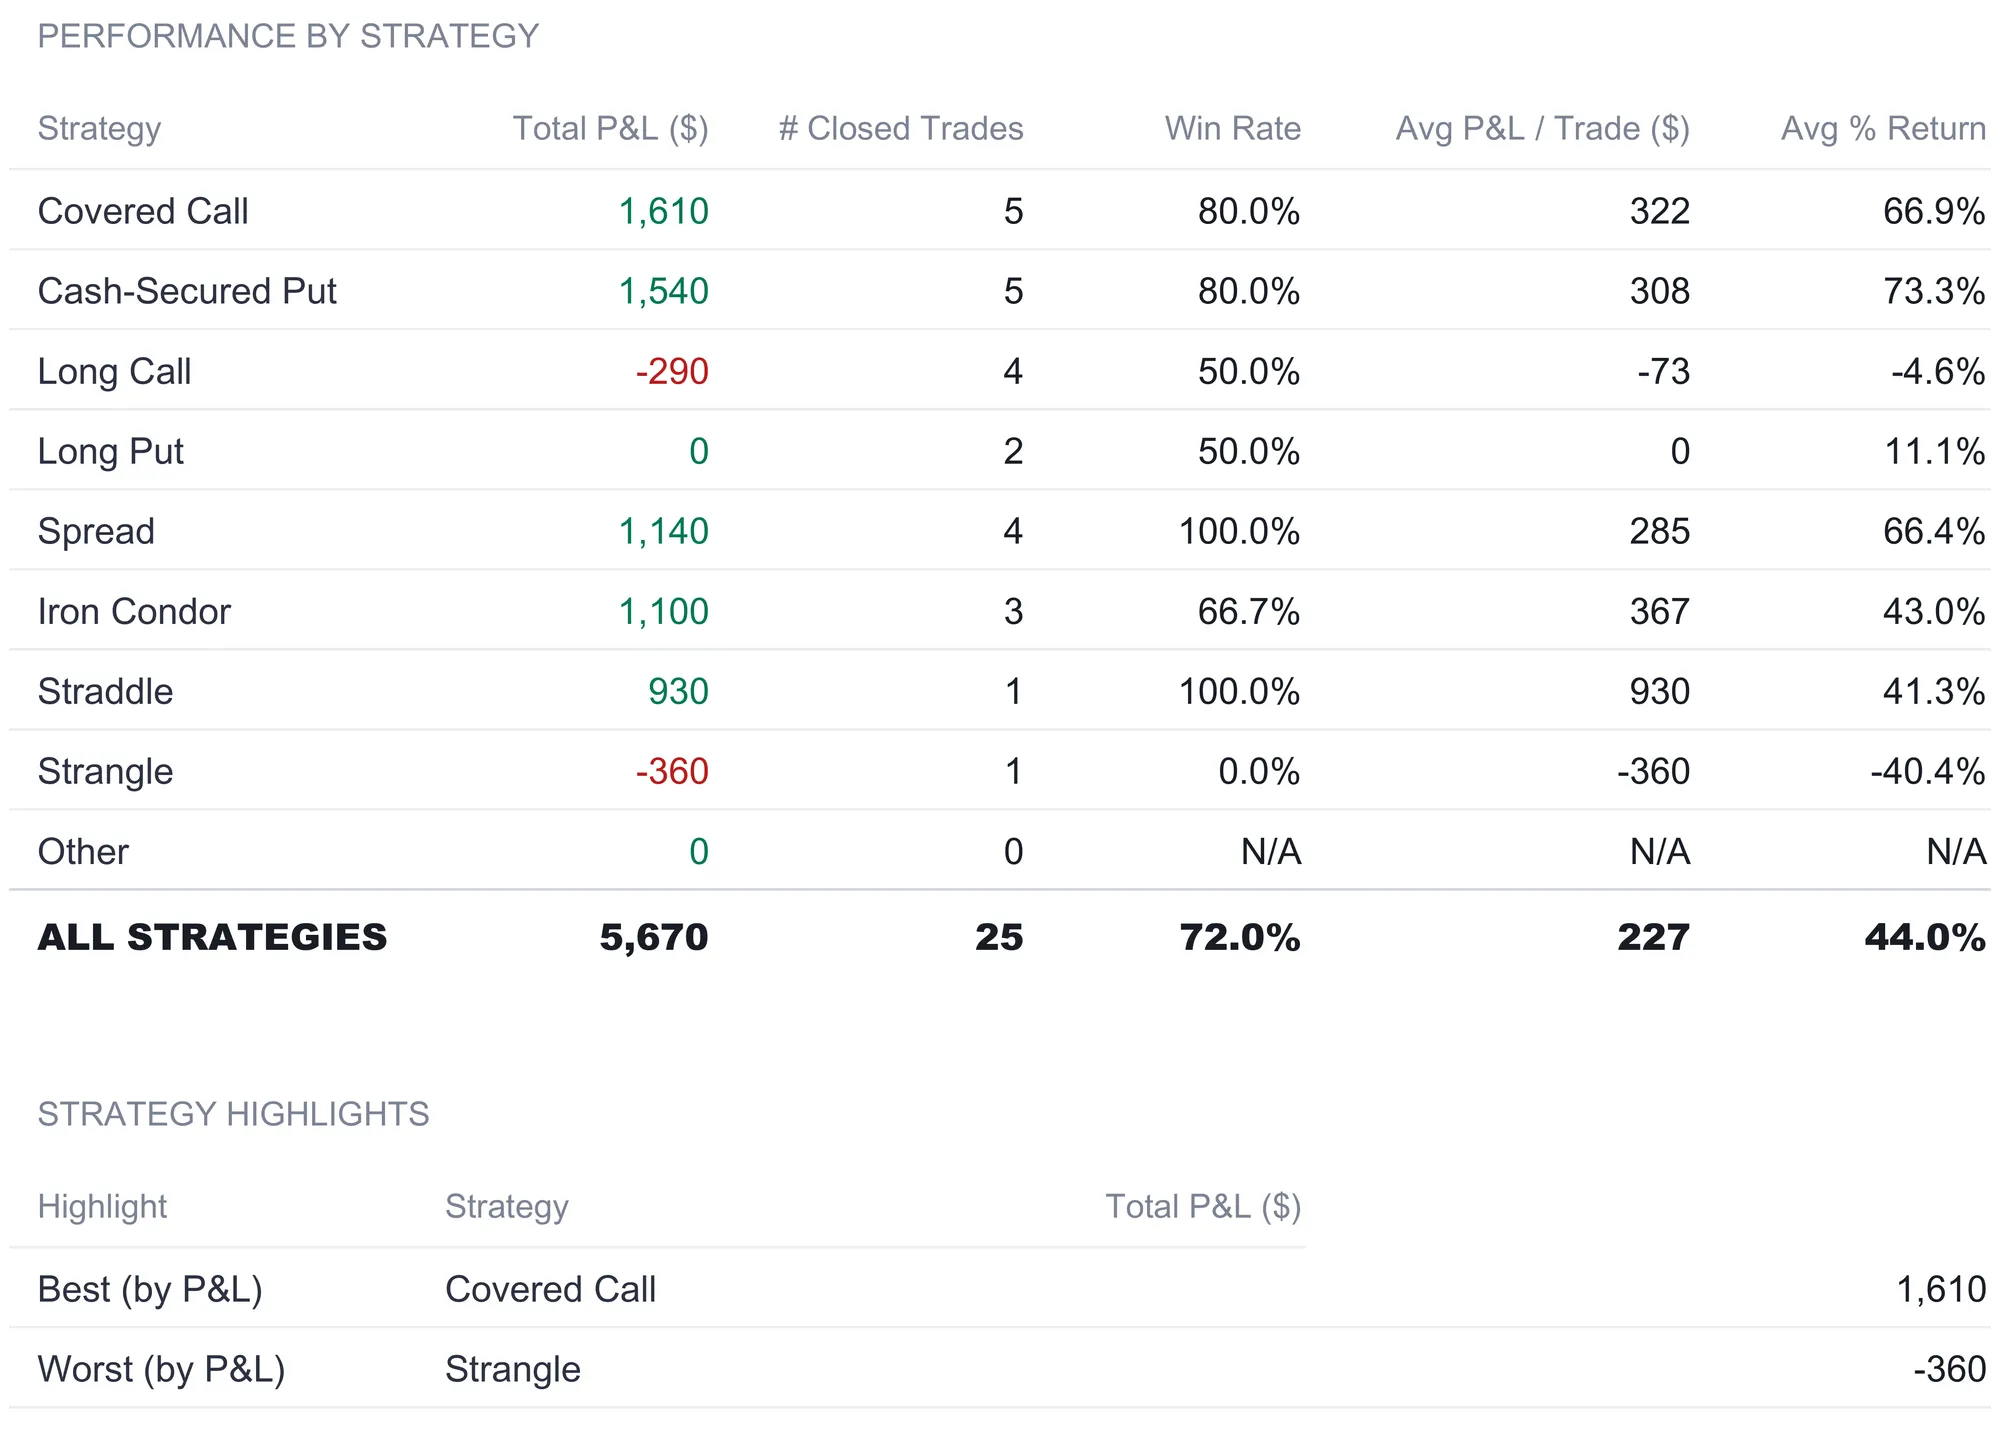Viewport: 2000px width, 1432px height.
Task: Click the # Closed Trades column header
Action: pos(901,129)
